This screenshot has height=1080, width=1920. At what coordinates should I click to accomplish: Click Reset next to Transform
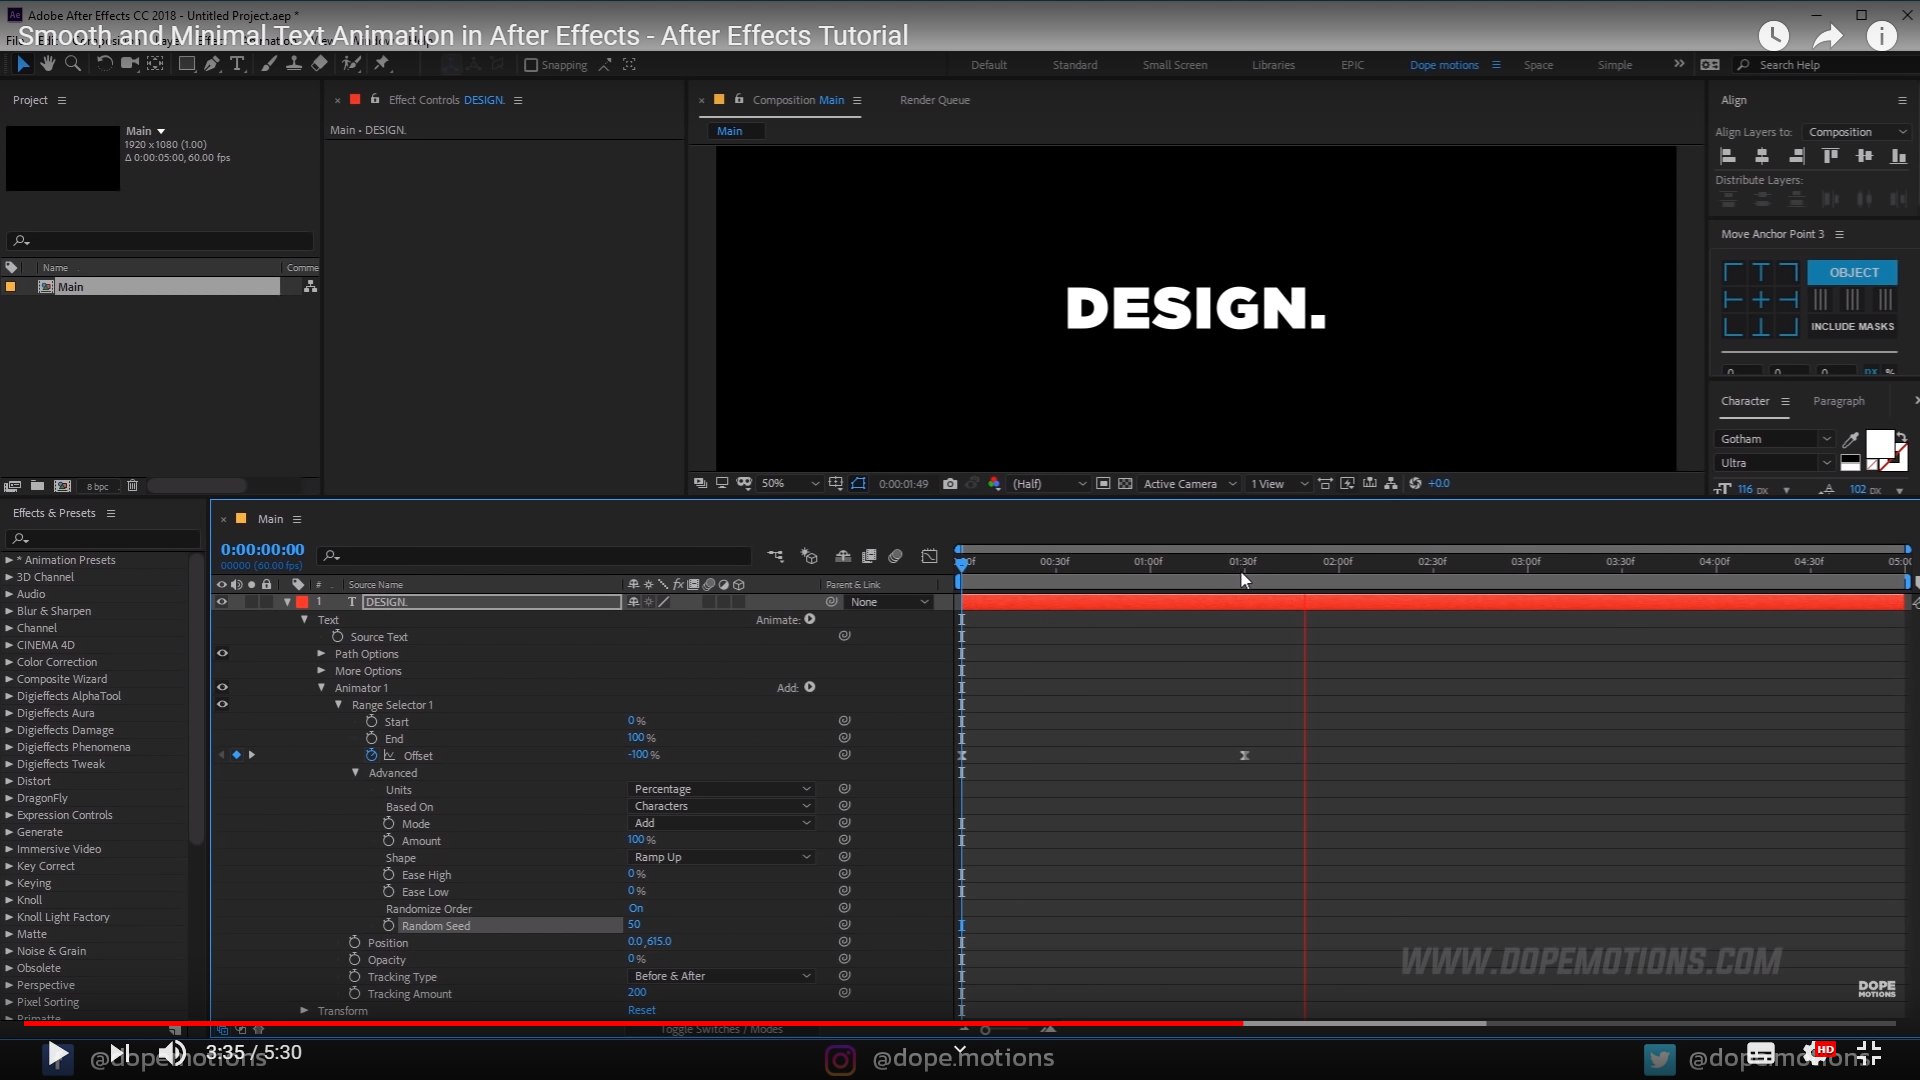[x=641, y=1010]
